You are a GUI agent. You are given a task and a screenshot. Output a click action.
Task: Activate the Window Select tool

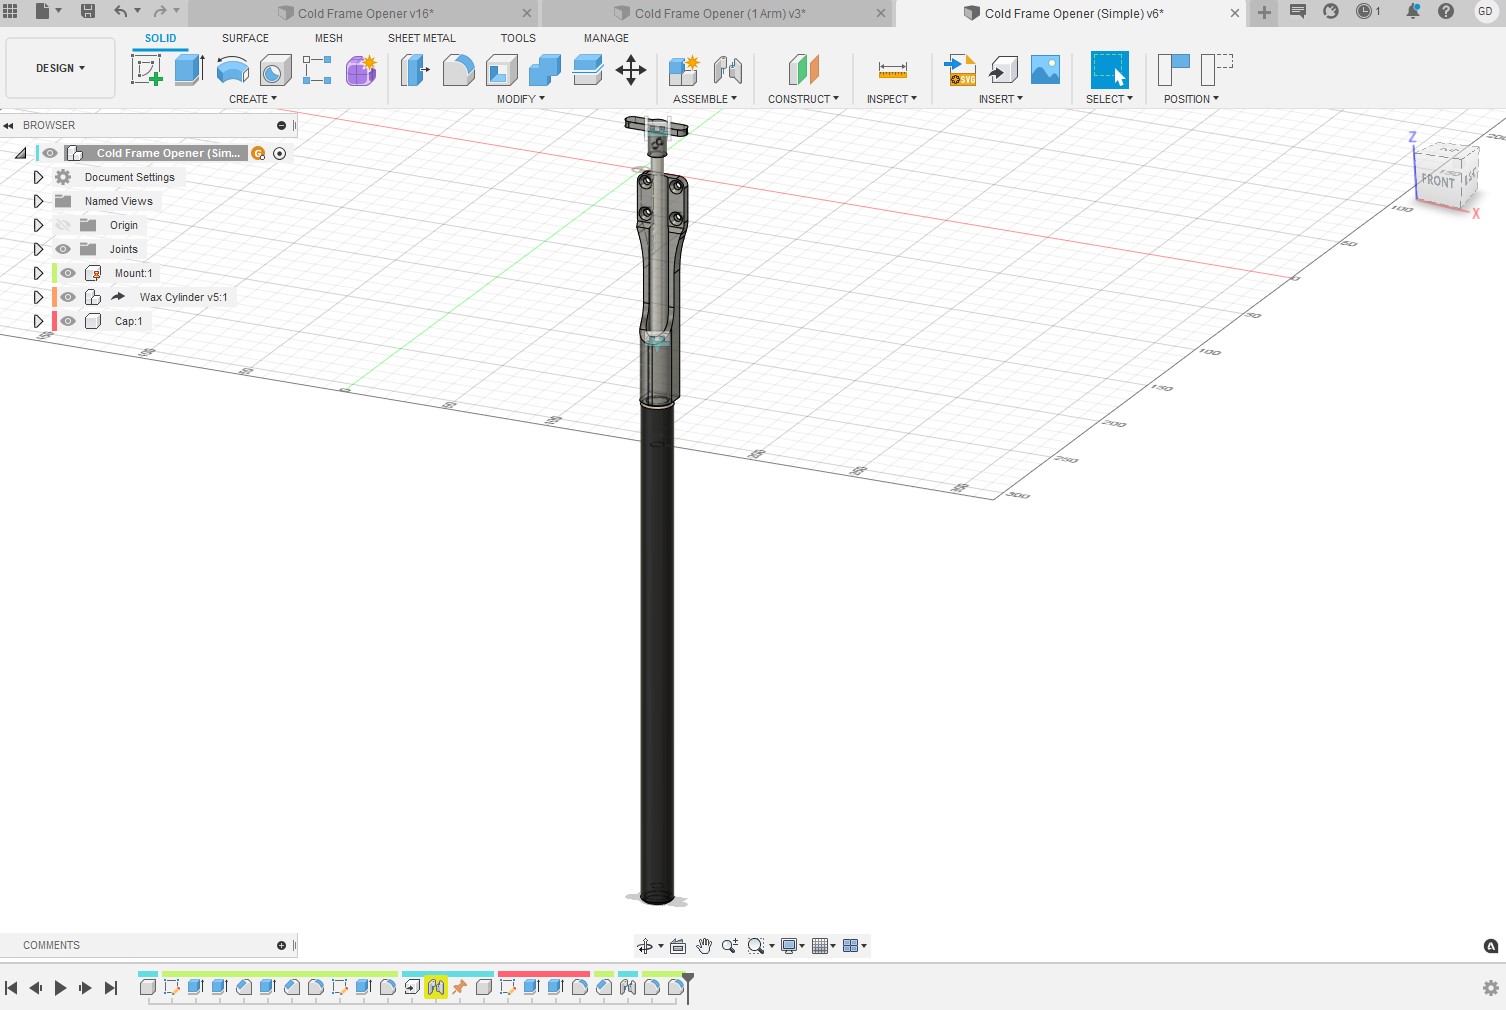pyautogui.click(x=1109, y=70)
